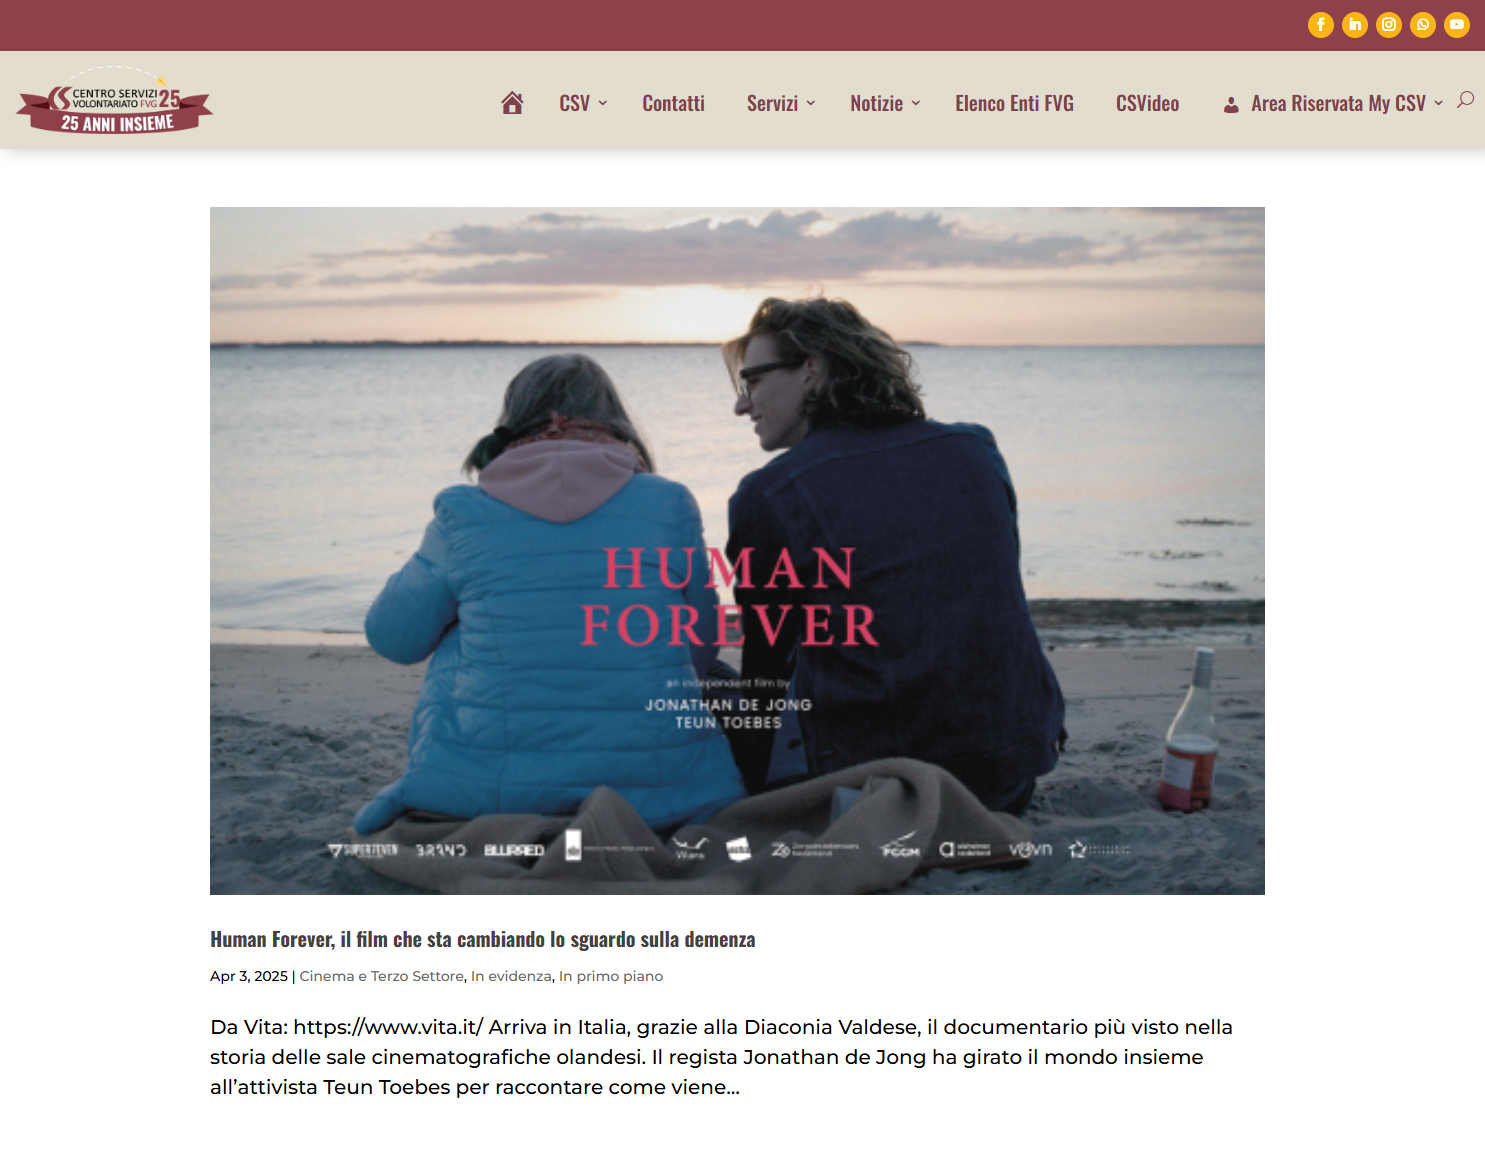Open the Facebook social icon
Viewport: 1485px width, 1153px height.
[1320, 25]
